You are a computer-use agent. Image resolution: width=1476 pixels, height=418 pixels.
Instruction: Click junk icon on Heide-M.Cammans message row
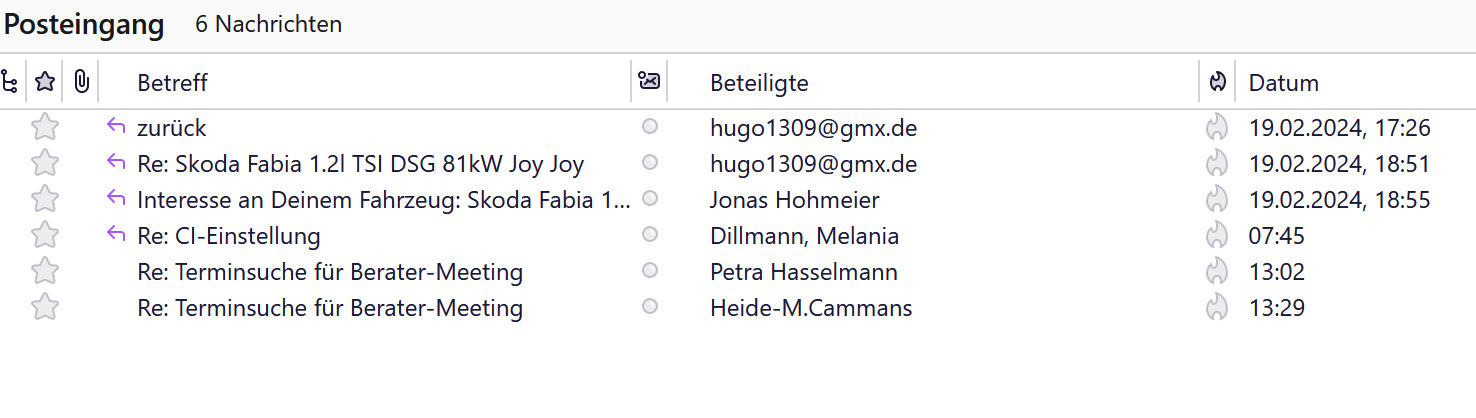(x=1216, y=308)
